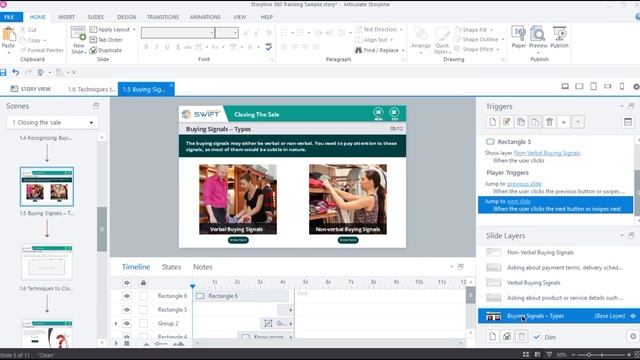This screenshot has width=640, height=360.
Task: Click the Tab Order button
Action: click(x=106, y=40)
